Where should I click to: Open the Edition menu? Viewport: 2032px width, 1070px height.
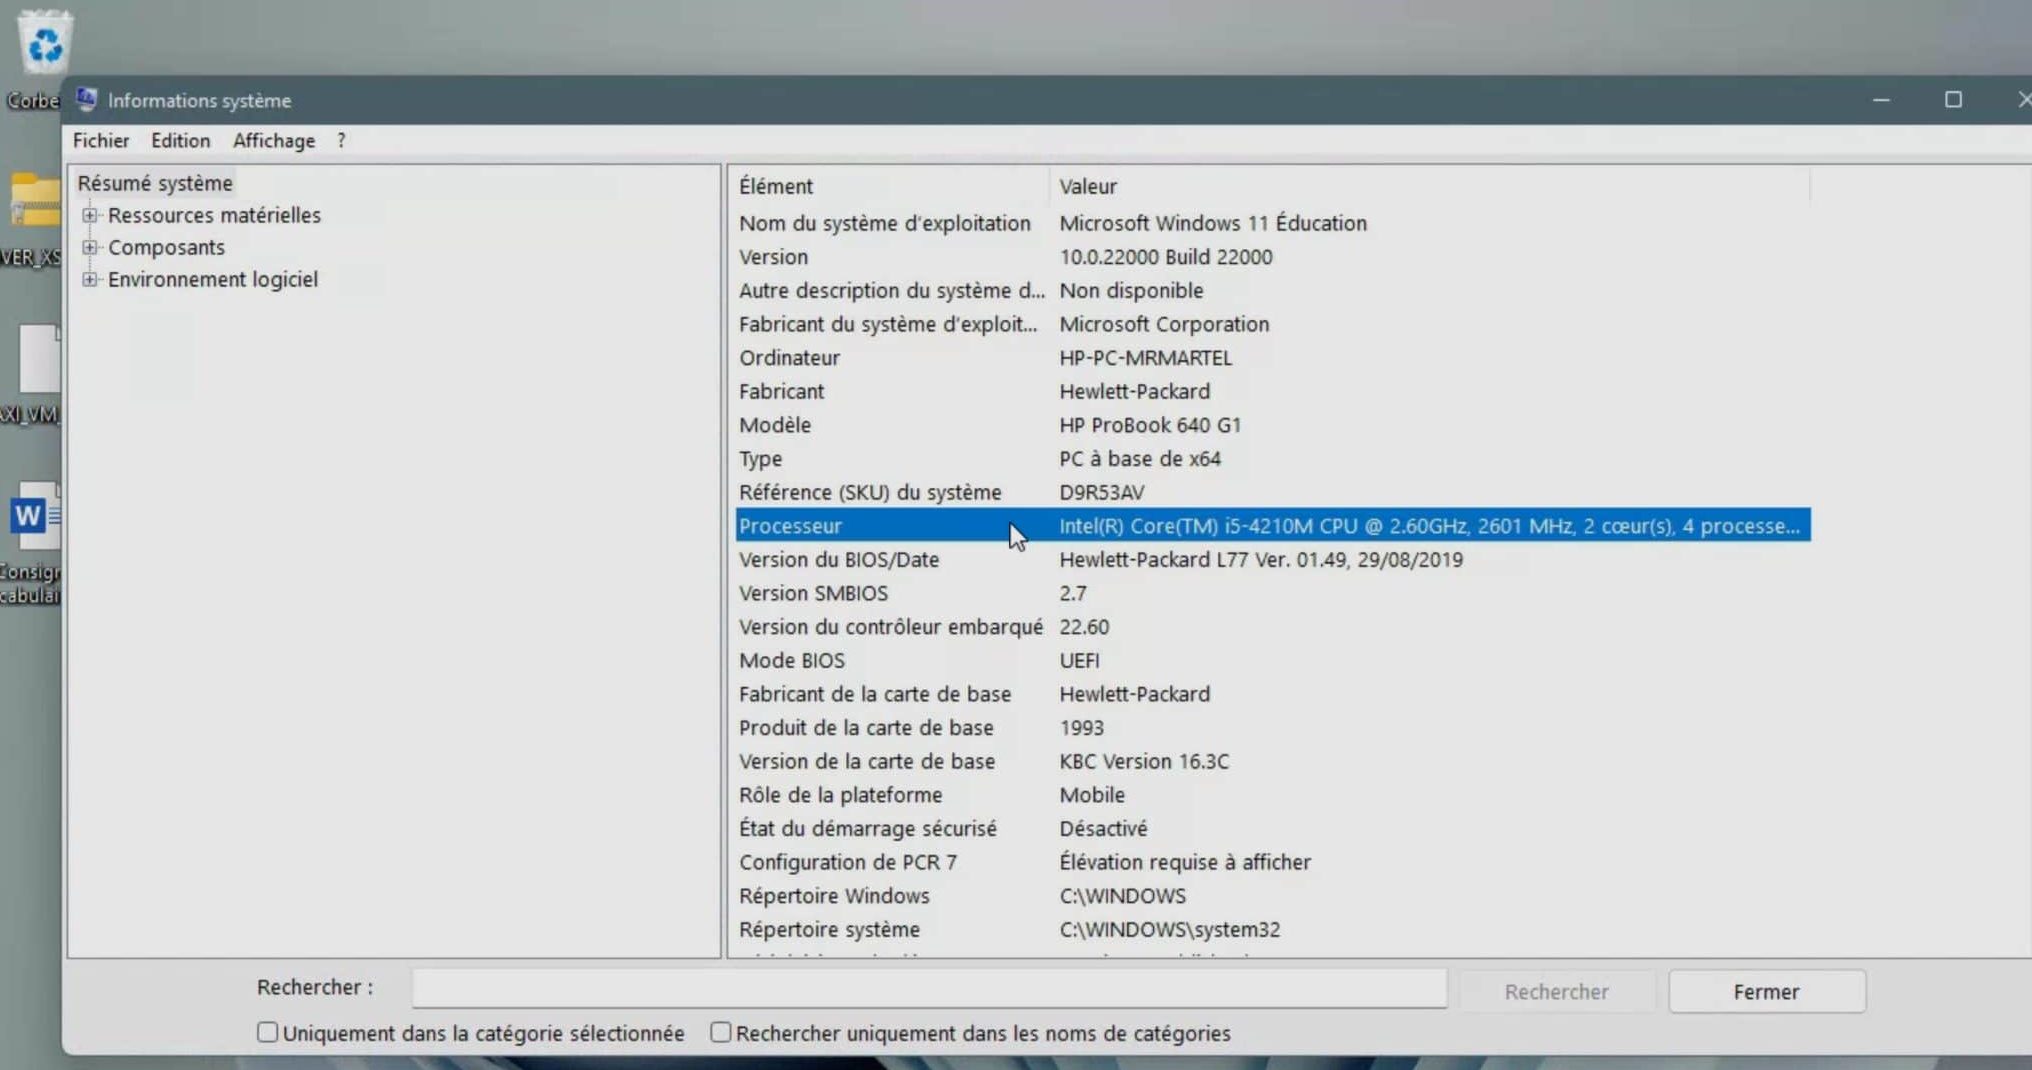pyautogui.click(x=179, y=141)
